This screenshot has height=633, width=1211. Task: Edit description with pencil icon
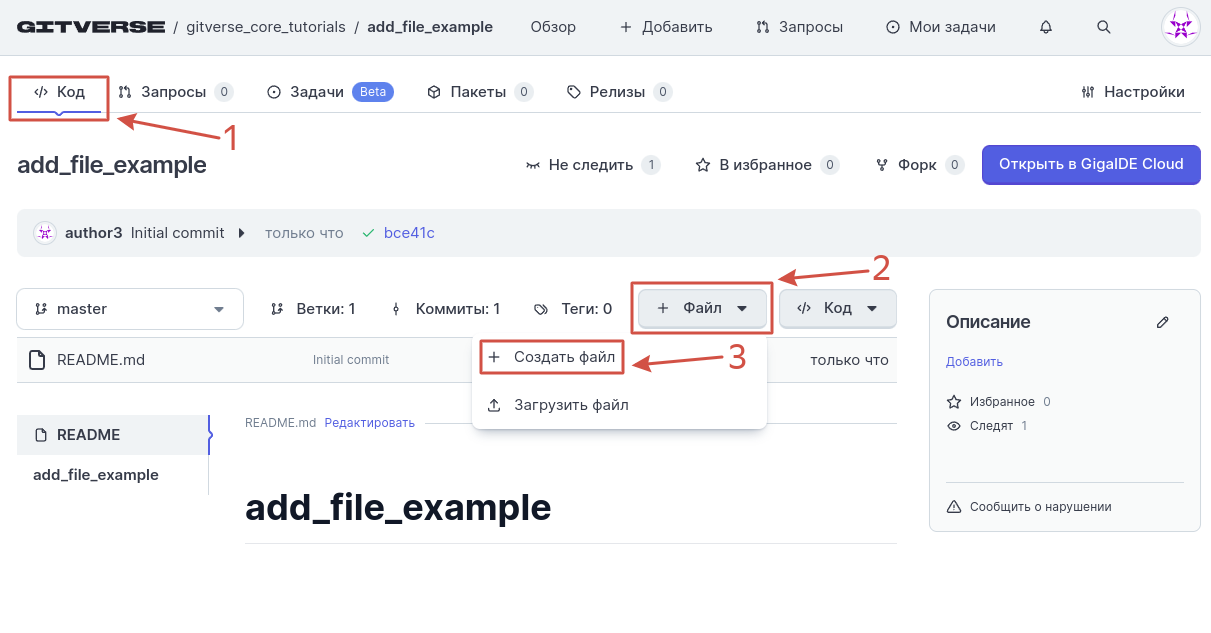pyautogui.click(x=1162, y=322)
